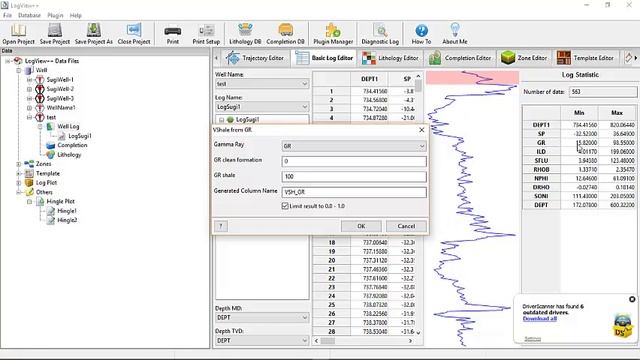640x360 pixels.
Task: Open the Help menu
Action: click(76, 16)
